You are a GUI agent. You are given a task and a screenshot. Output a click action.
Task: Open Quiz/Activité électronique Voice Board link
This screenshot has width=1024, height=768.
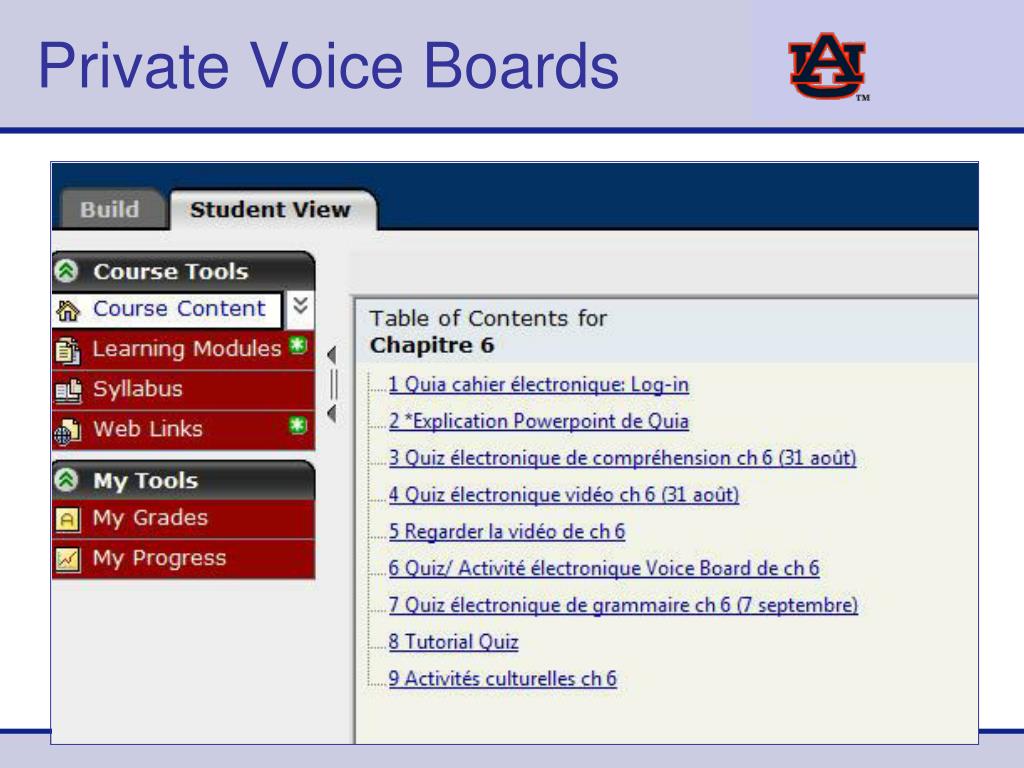(604, 568)
